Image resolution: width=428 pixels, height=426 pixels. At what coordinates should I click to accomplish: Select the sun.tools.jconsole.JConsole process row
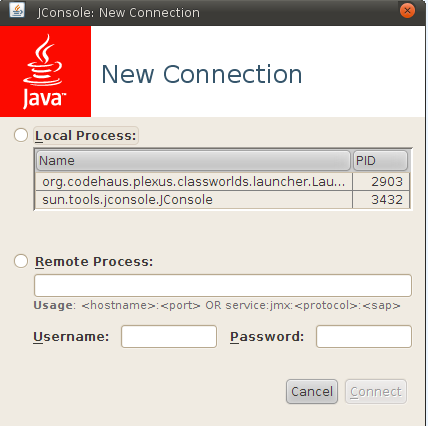tap(222, 200)
